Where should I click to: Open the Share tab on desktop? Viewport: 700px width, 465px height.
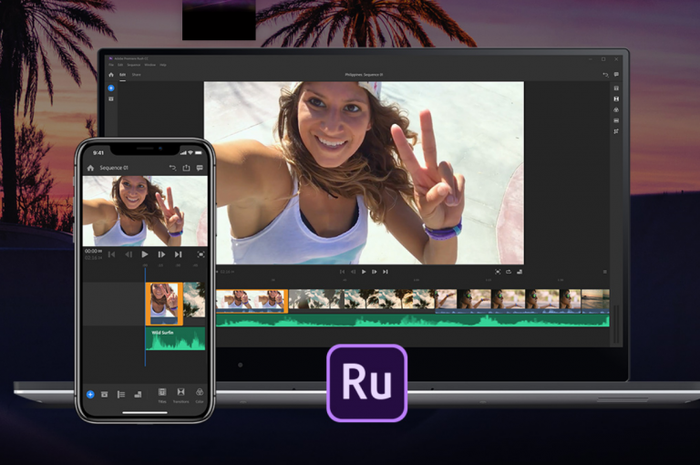136,75
